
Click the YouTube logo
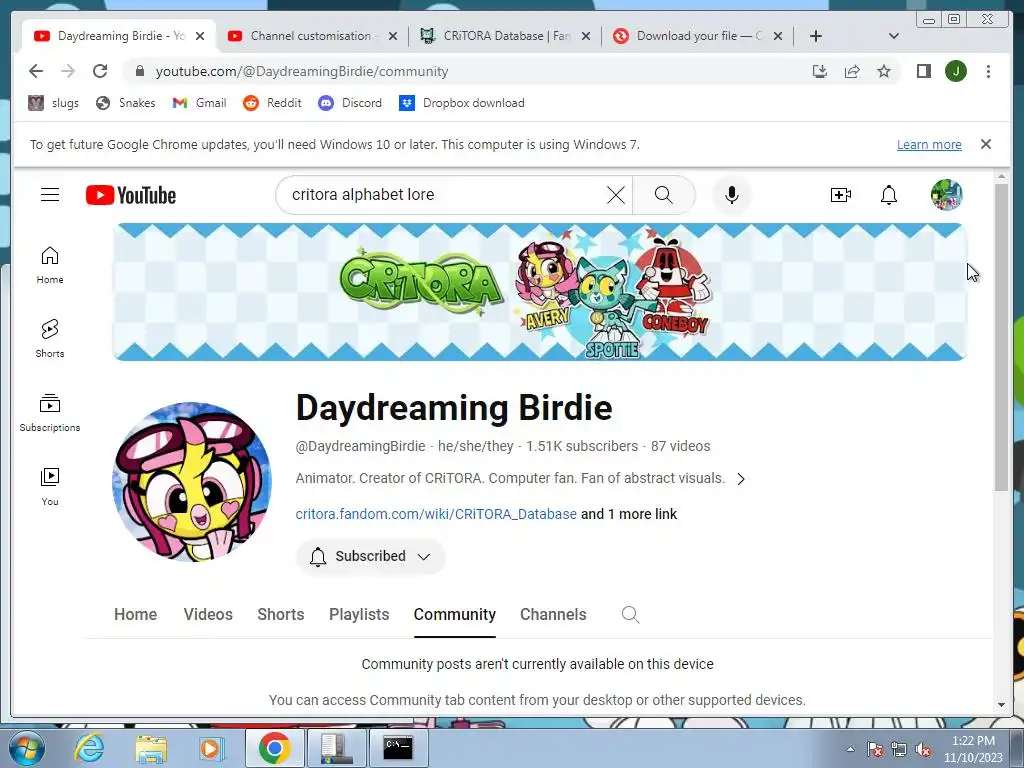coord(131,195)
